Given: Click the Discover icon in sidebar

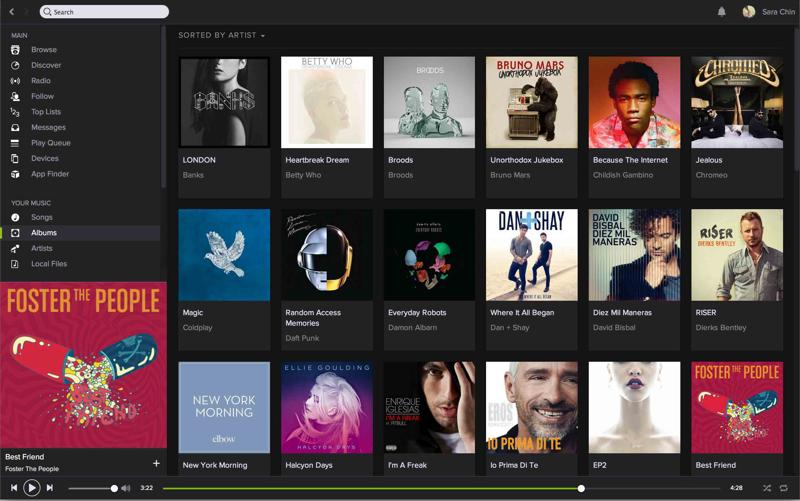Looking at the screenshot, I should [x=15, y=65].
